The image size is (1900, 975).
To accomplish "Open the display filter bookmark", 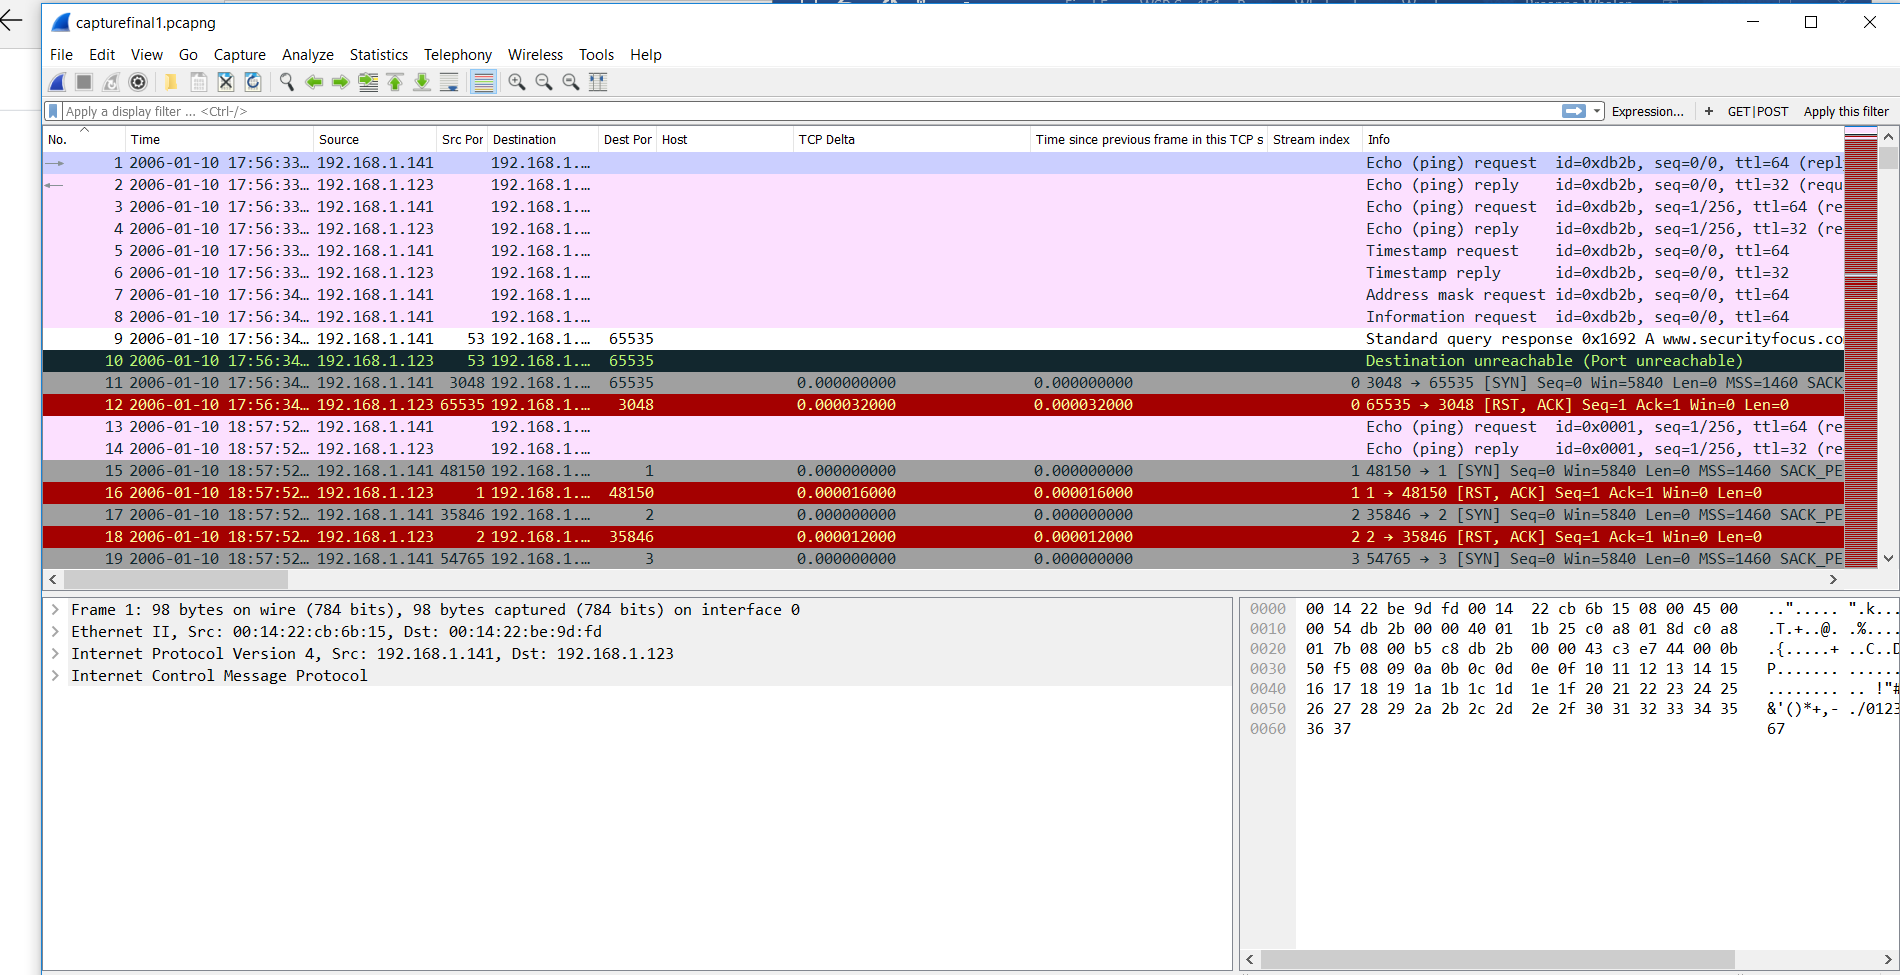I will point(54,111).
